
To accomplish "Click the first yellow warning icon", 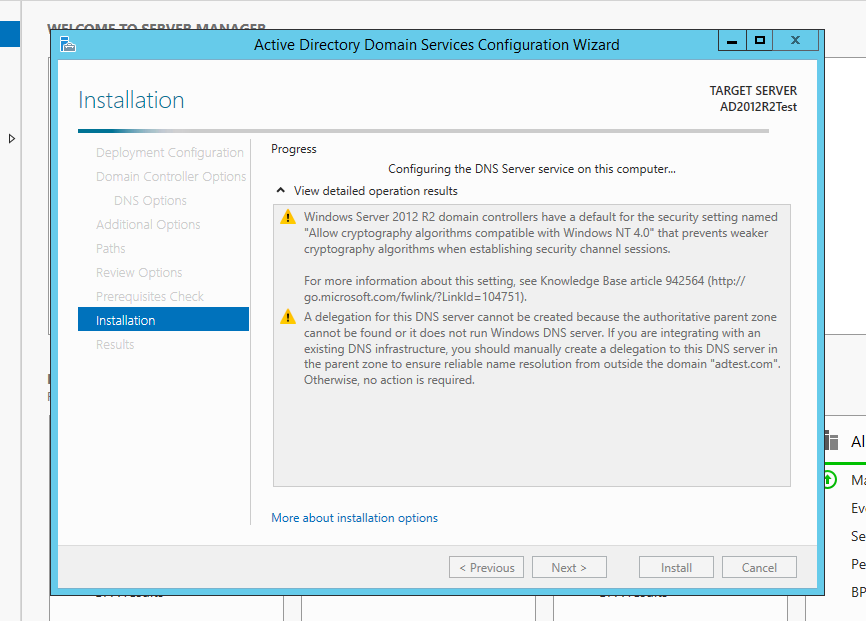I will click(288, 217).
